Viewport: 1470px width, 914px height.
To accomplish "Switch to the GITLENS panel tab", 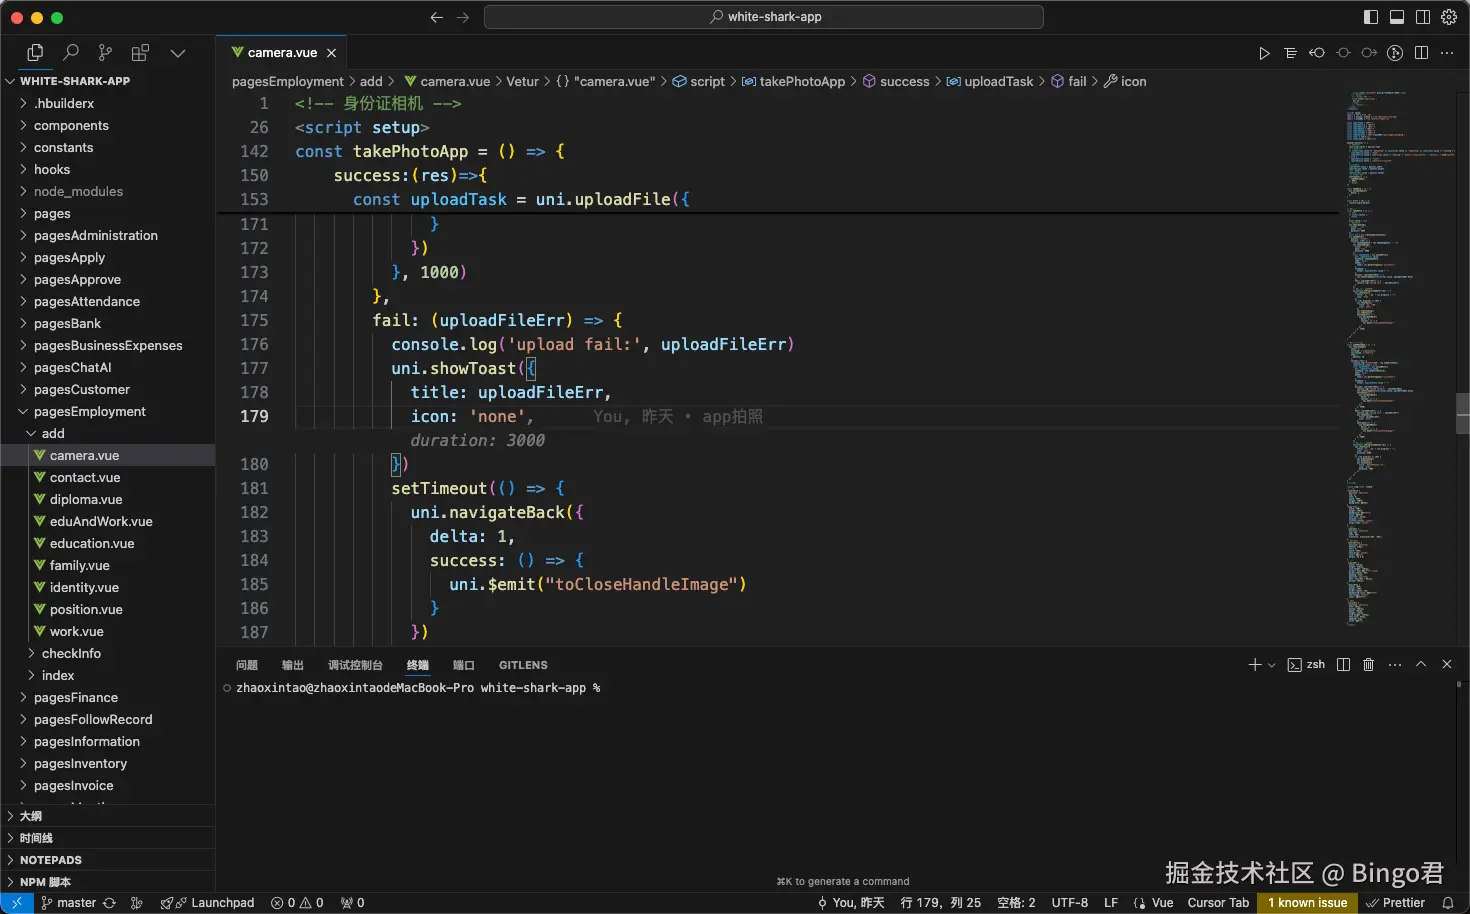I will click(523, 665).
